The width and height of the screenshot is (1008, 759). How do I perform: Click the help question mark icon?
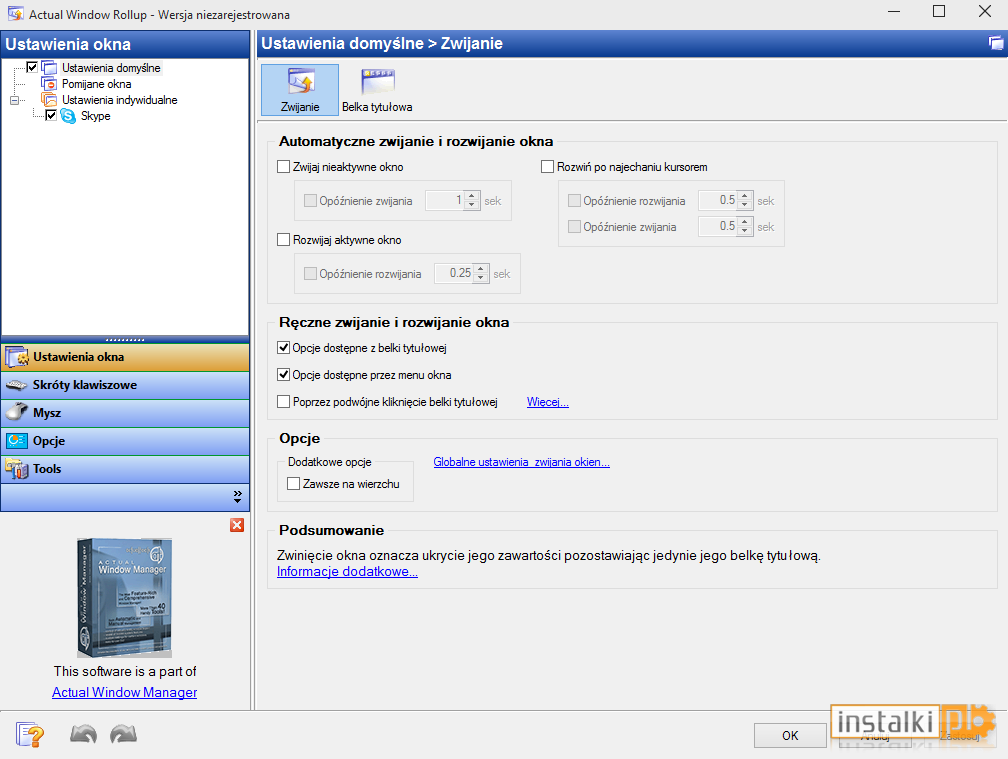click(30, 734)
